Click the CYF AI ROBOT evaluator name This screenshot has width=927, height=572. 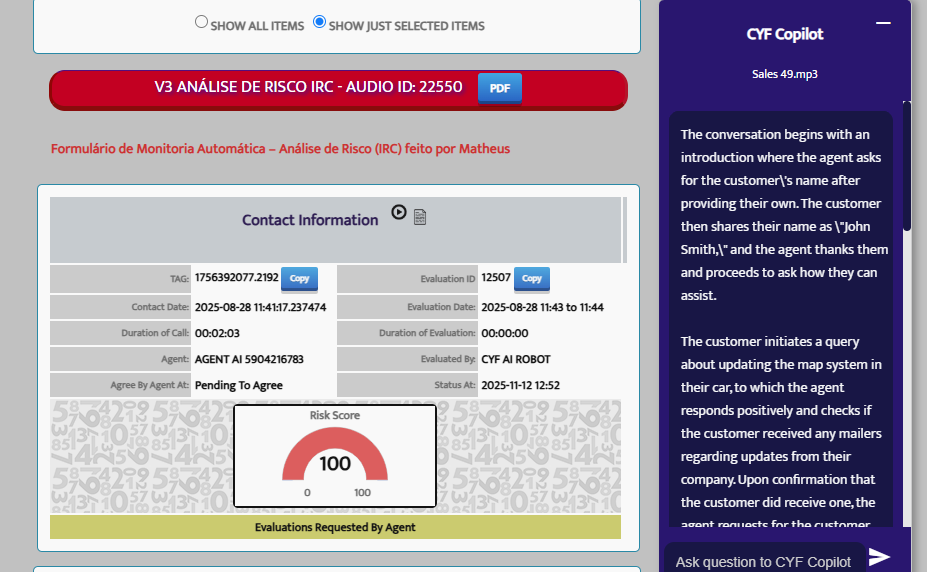(516, 359)
